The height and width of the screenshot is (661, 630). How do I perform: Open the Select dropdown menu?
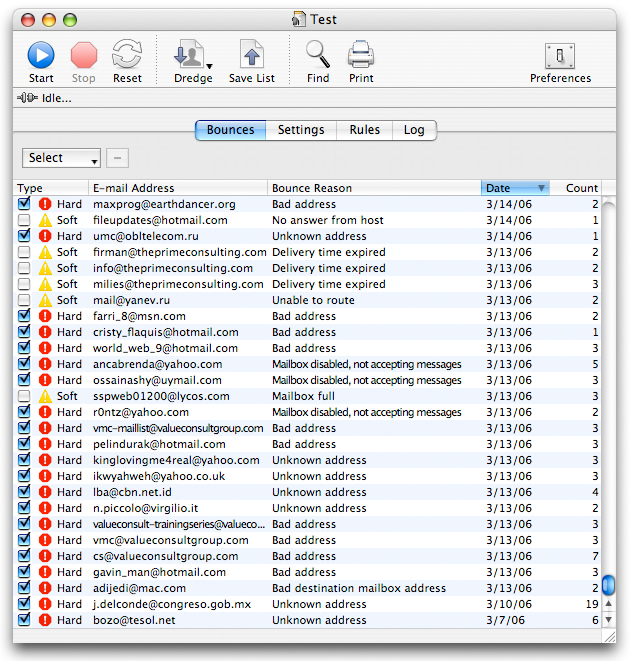[x=61, y=158]
